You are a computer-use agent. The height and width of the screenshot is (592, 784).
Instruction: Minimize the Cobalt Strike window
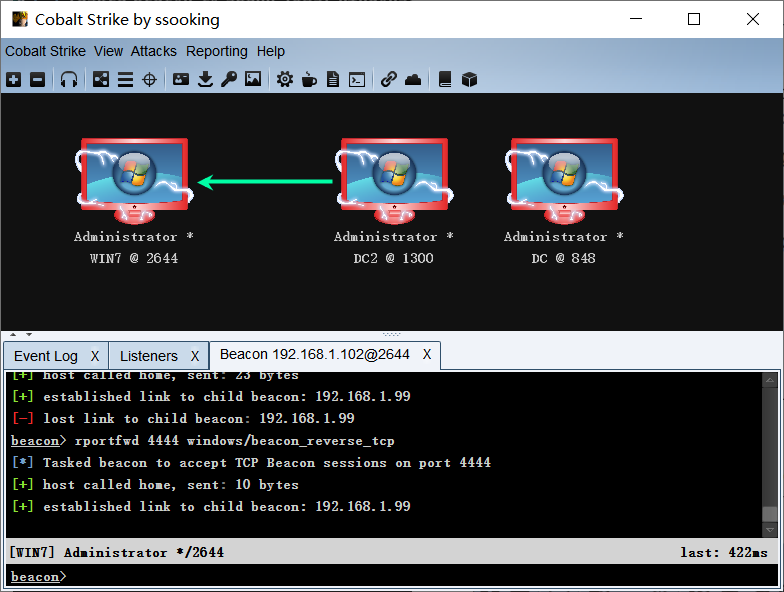636,19
